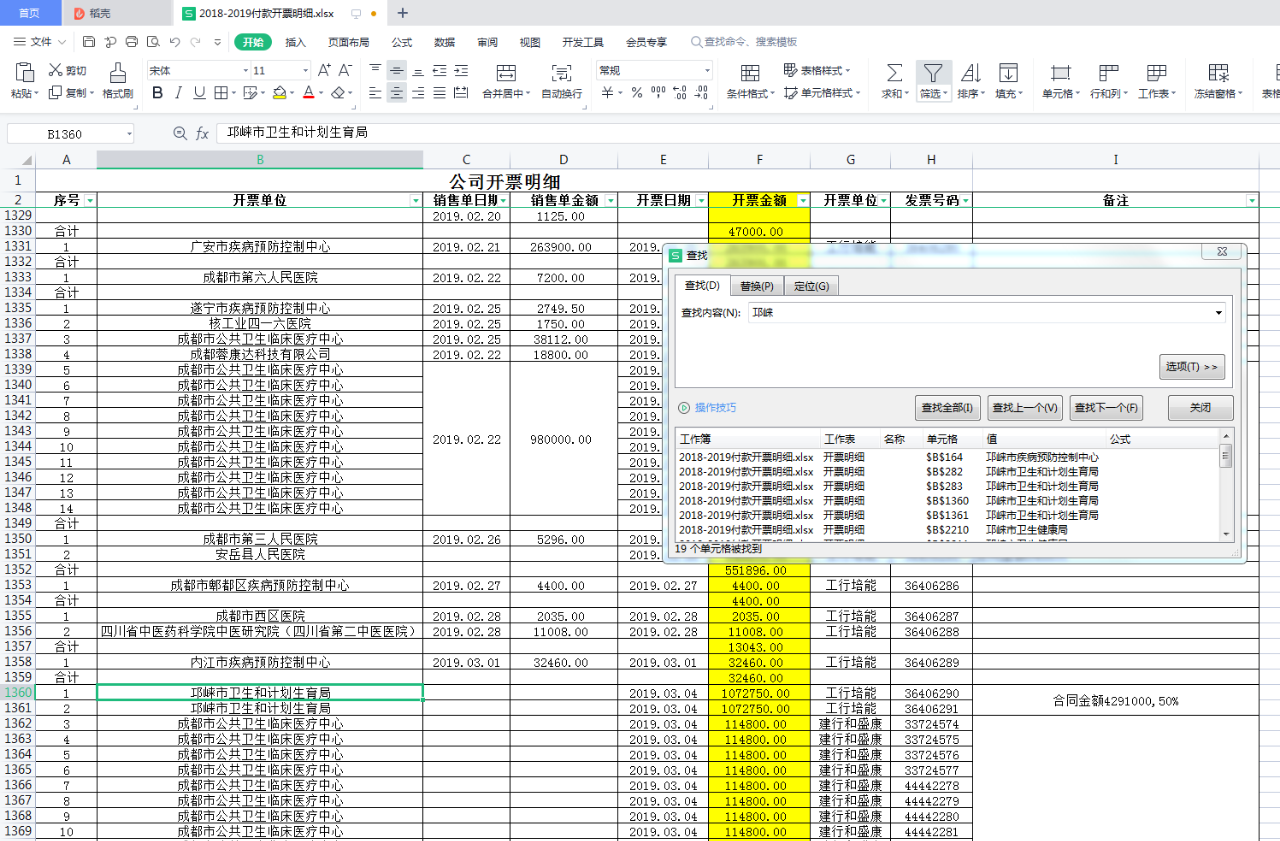Toggle italic formatting in the ribbon

[178, 93]
